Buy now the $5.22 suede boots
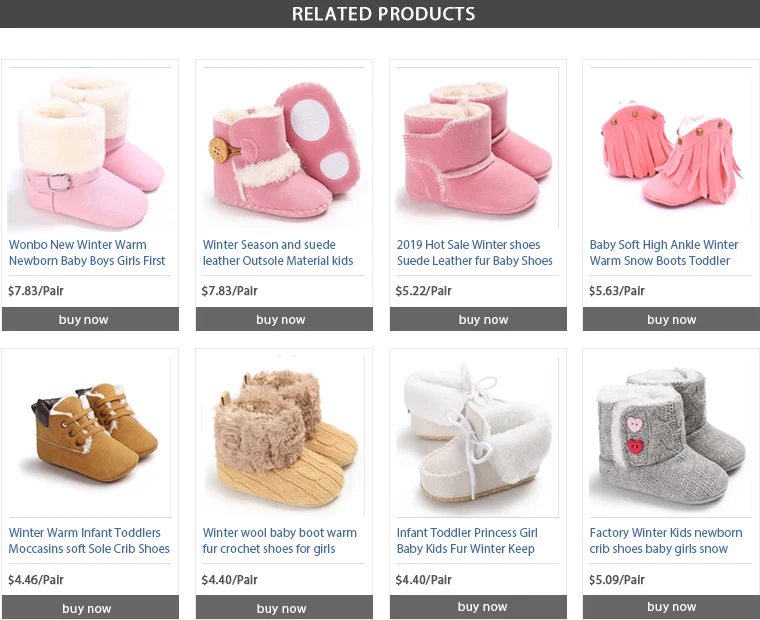 click(478, 319)
